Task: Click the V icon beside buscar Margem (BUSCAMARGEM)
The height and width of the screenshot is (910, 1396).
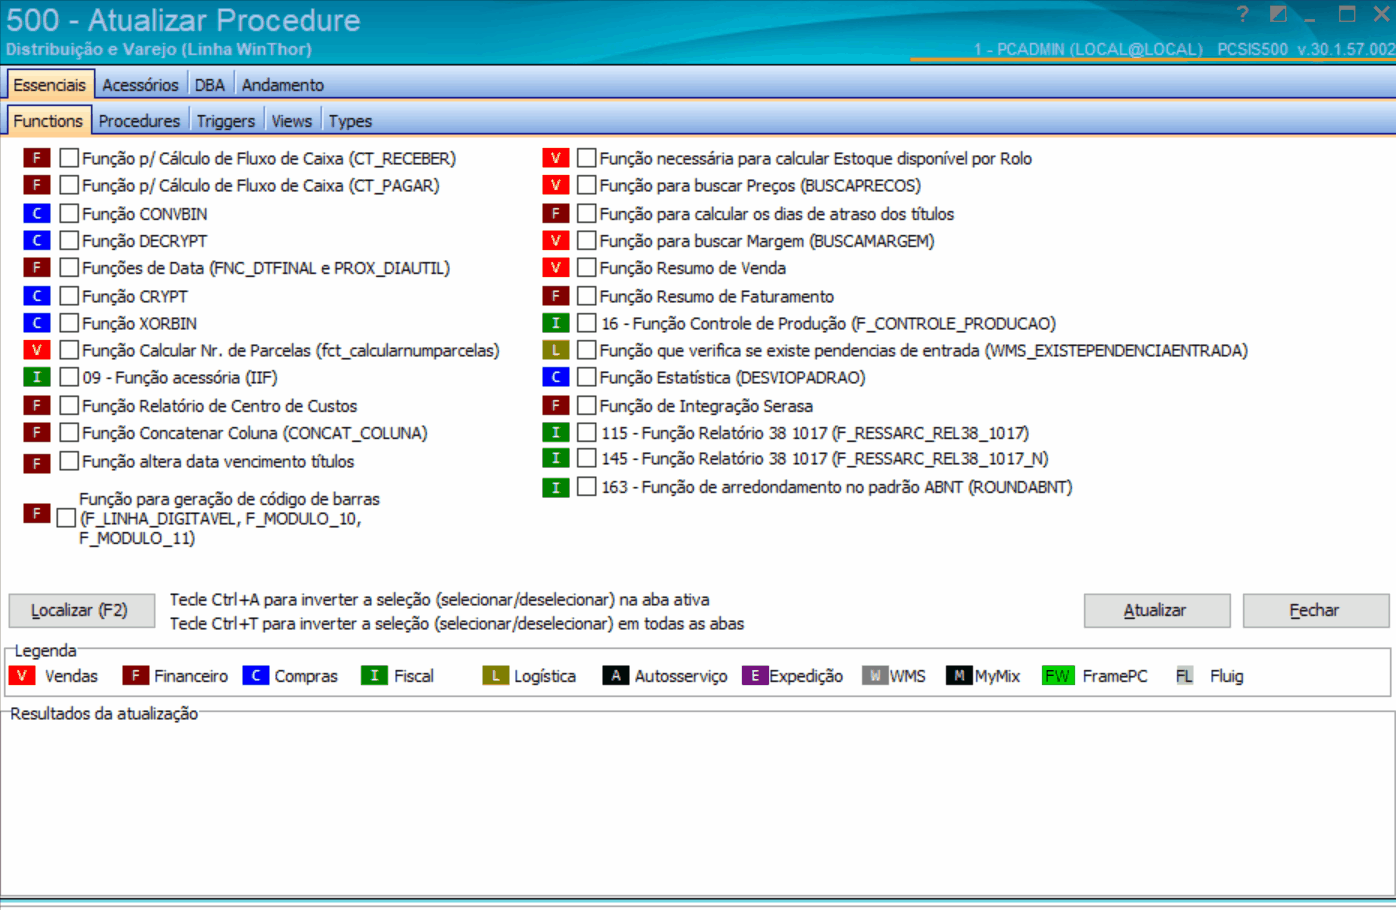Action: (556, 240)
